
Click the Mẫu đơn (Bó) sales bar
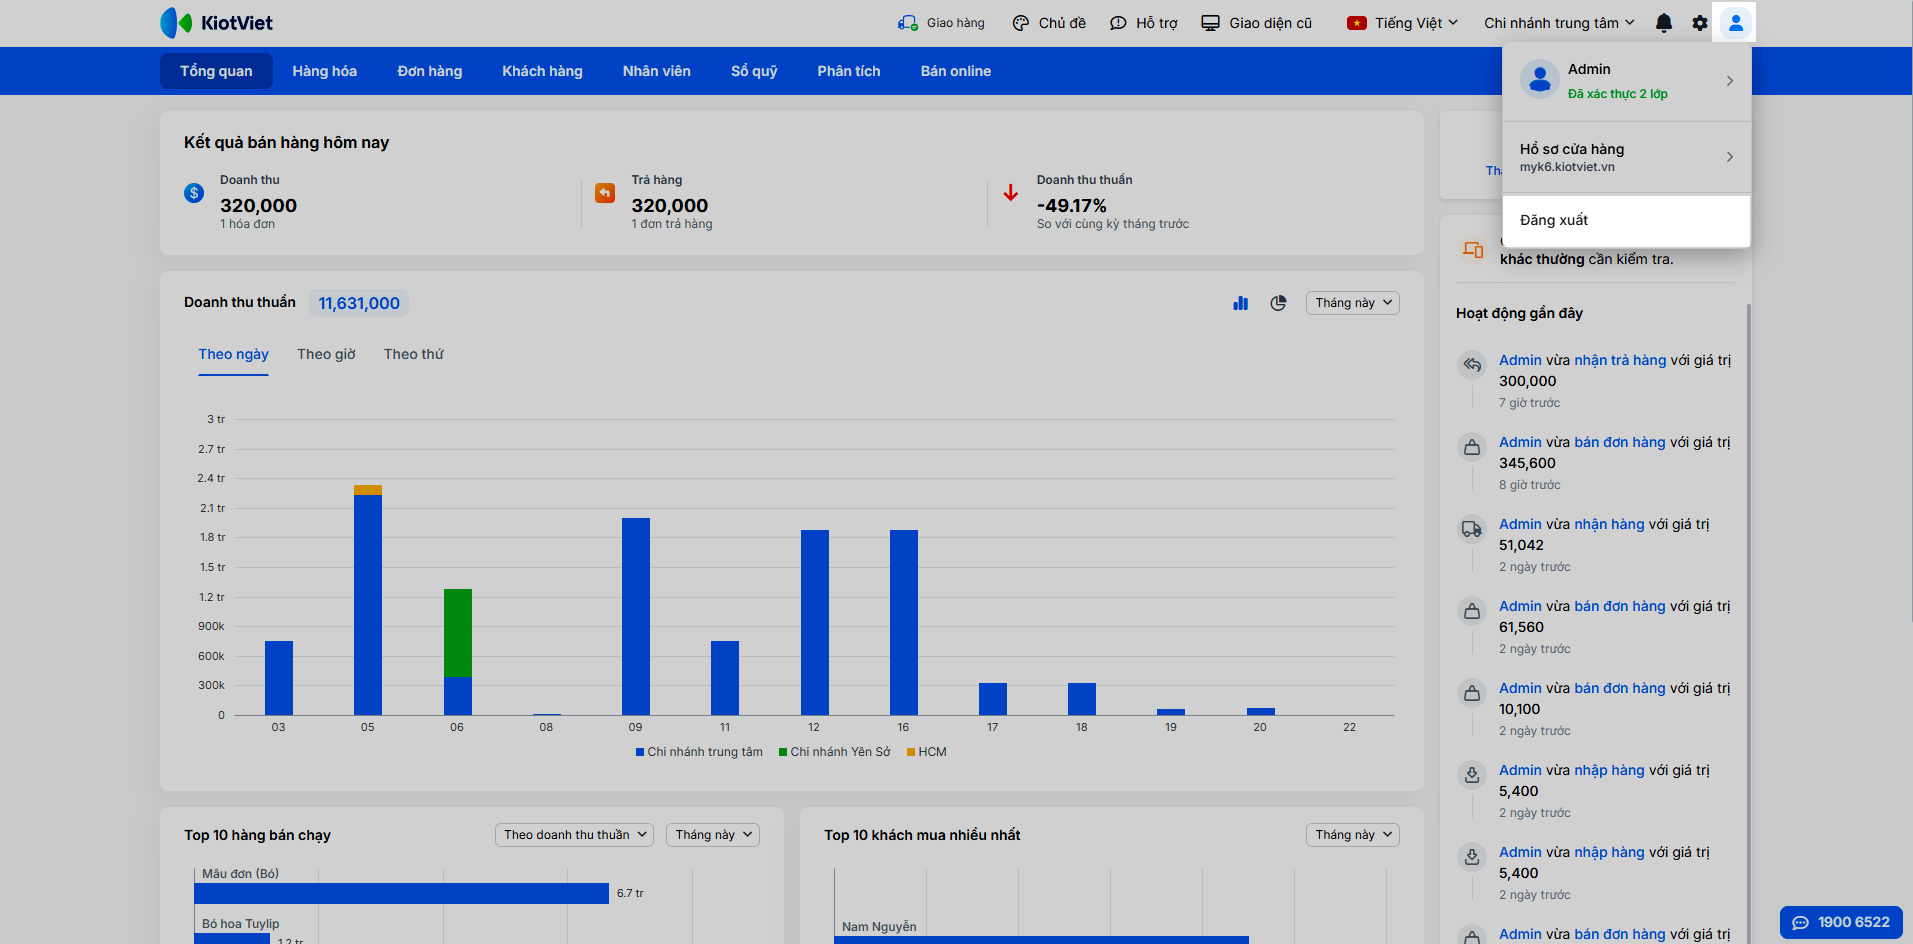[x=401, y=893]
